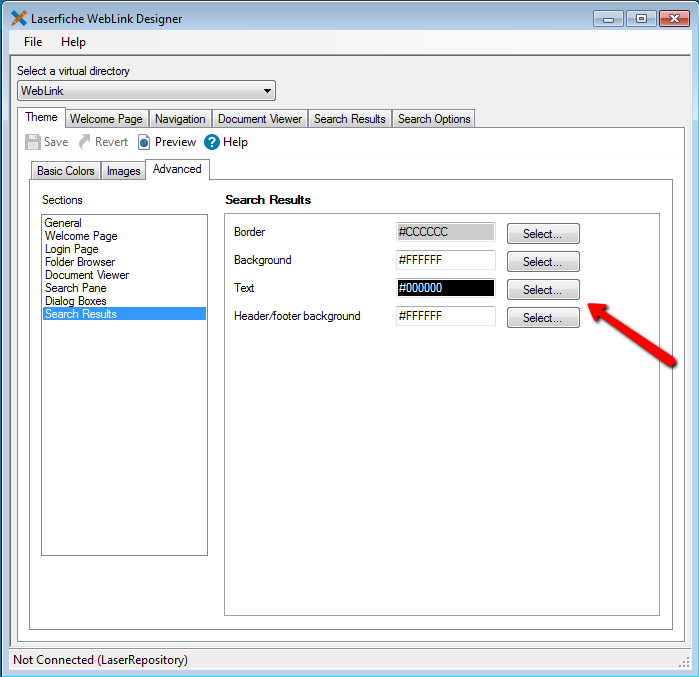This screenshot has width=699, height=677.
Task: Click the toolbar Help label
Action: (x=235, y=142)
